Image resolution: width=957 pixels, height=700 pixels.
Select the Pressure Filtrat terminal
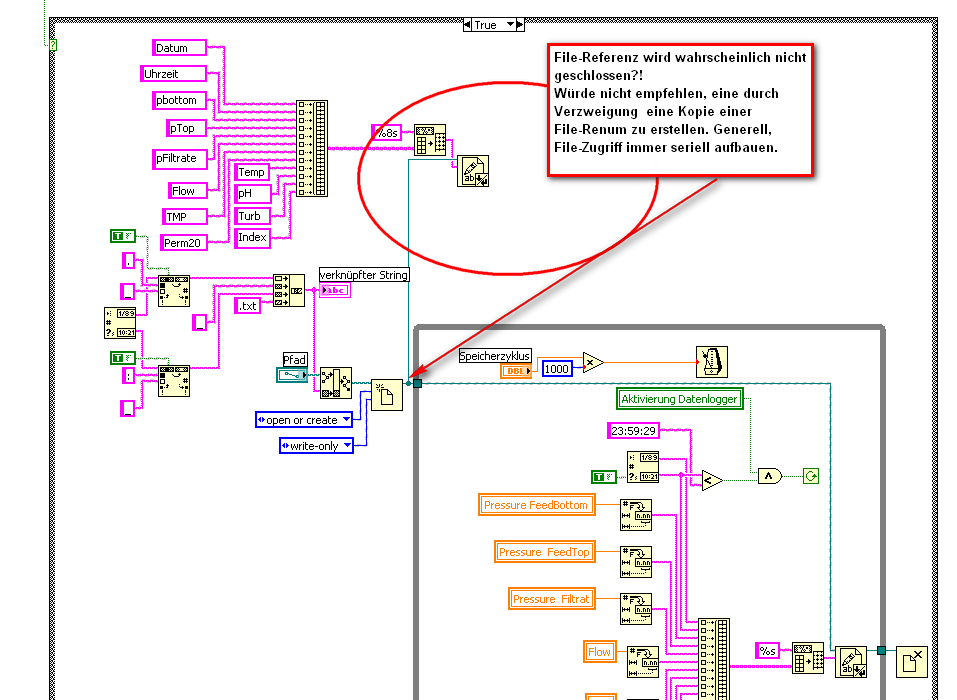tap(551, 599)
